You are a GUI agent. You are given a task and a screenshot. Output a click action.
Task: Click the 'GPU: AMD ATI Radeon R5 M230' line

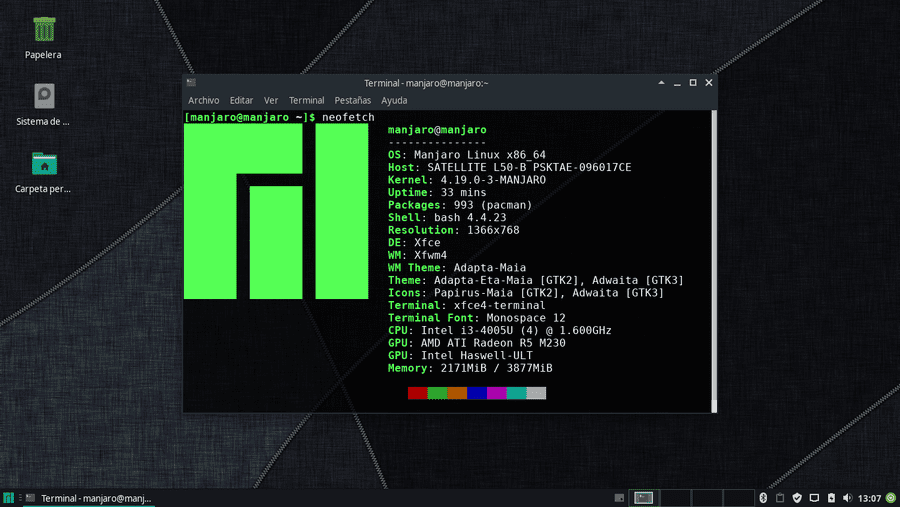pos(476,343)
